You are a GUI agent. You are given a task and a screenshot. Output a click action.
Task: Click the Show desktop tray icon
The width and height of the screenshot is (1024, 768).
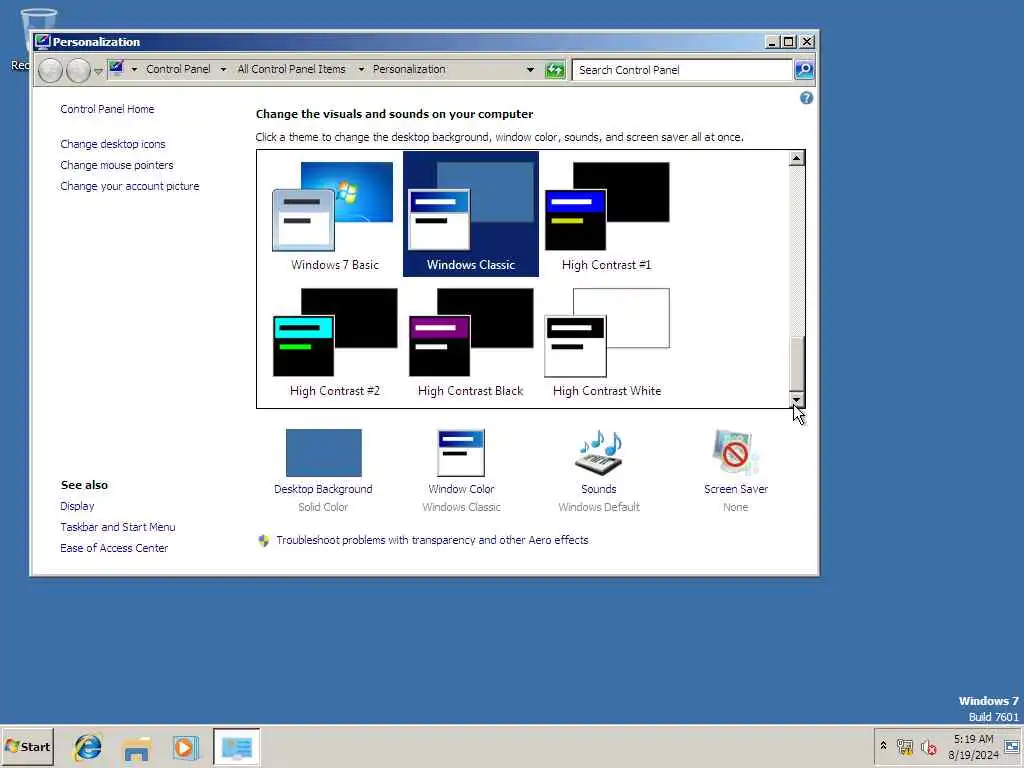[x=1012, y=747]
